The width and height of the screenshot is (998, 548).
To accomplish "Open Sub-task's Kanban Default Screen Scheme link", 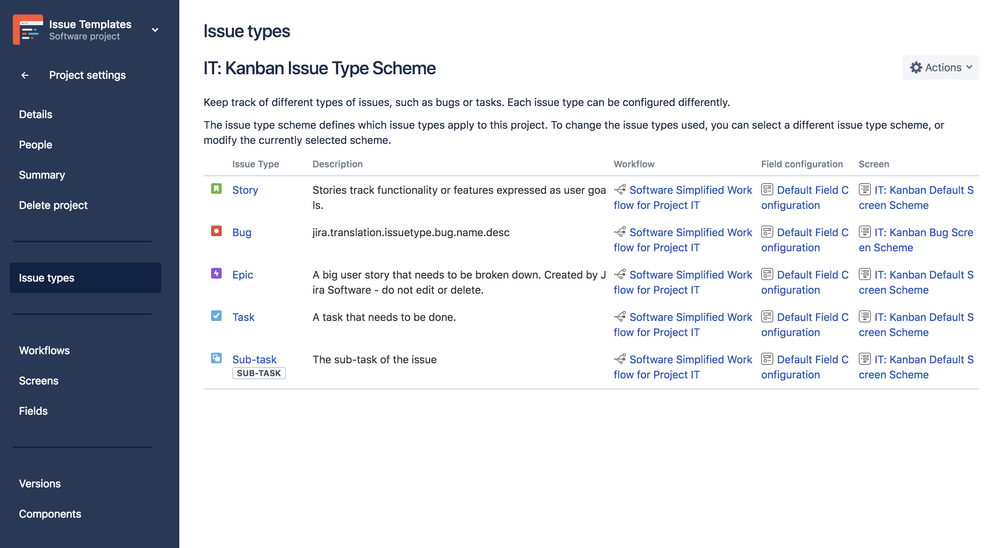I will pyautogui.click(x=917, y=367).
